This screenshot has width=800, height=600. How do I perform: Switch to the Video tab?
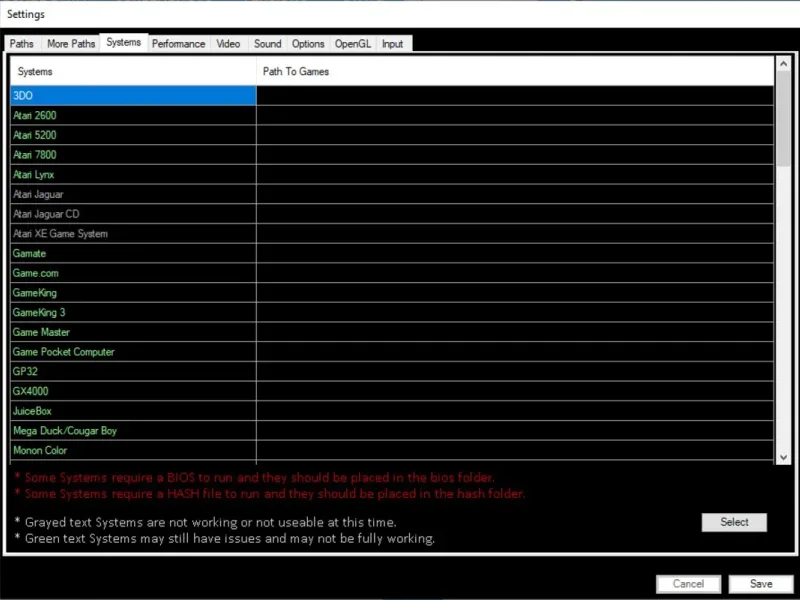coord(228,44)
